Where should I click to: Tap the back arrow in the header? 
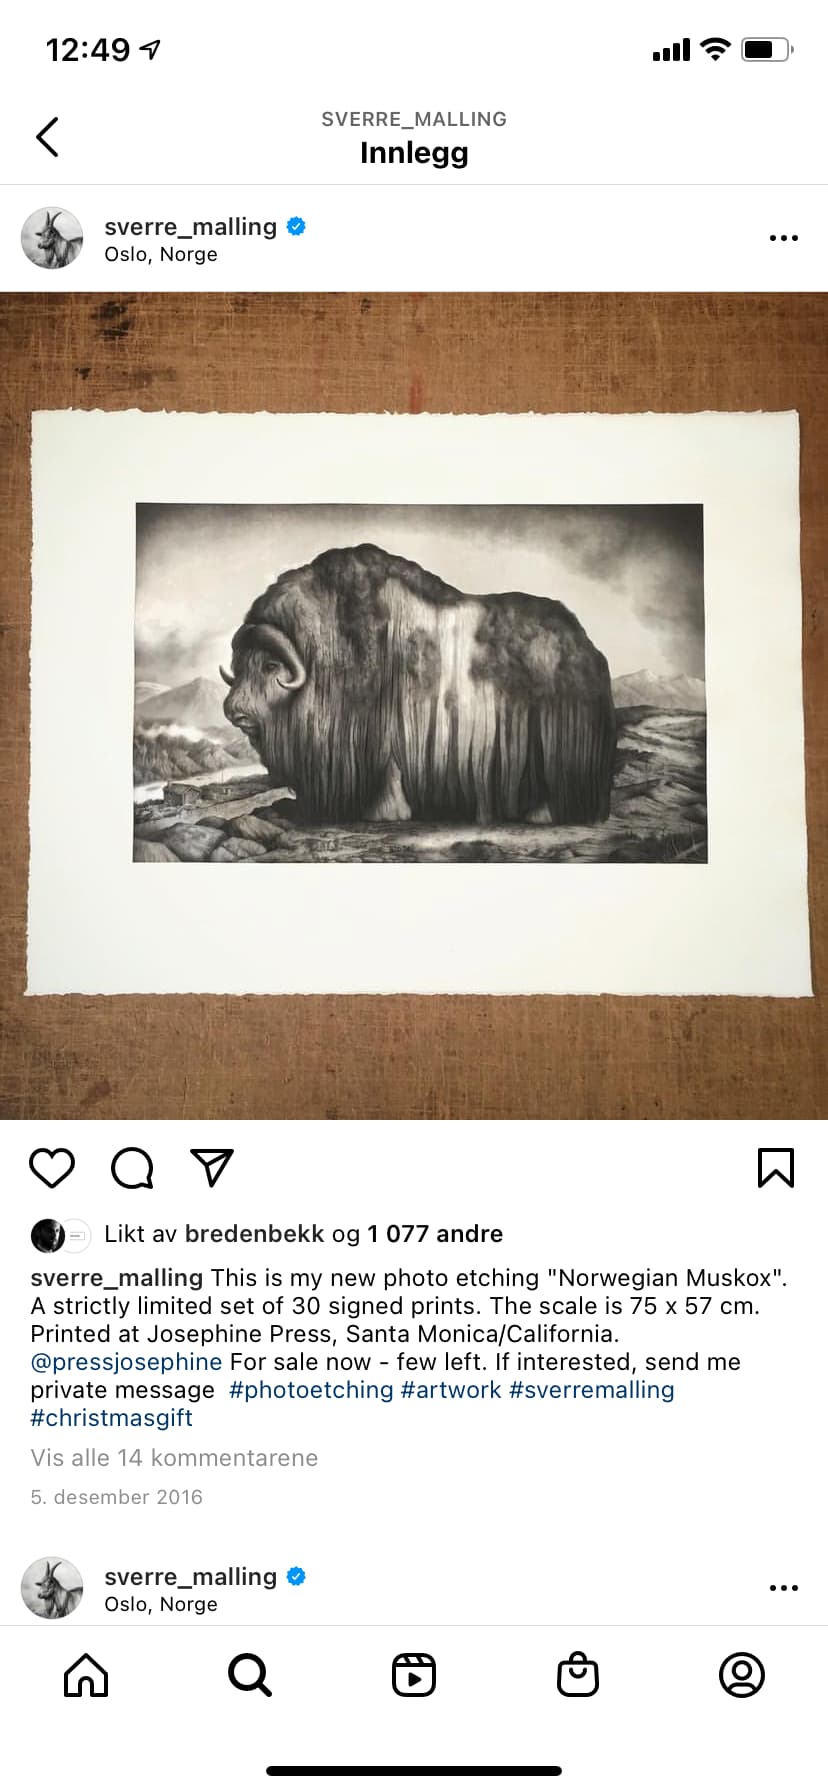coord(47,137)
